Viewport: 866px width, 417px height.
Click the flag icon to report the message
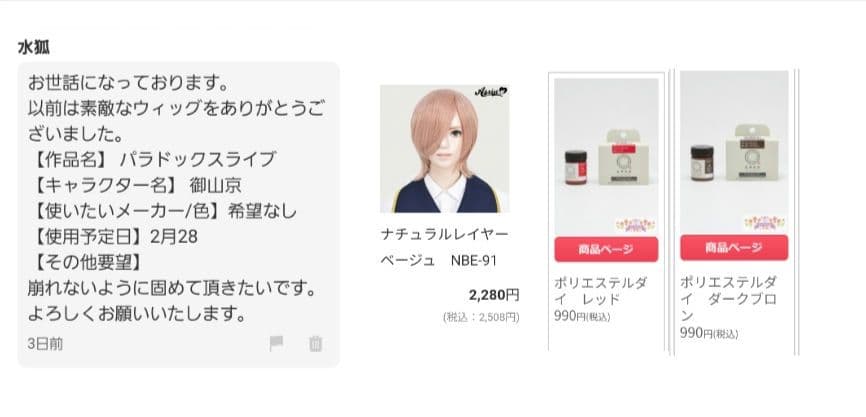[x=276, y=344]
